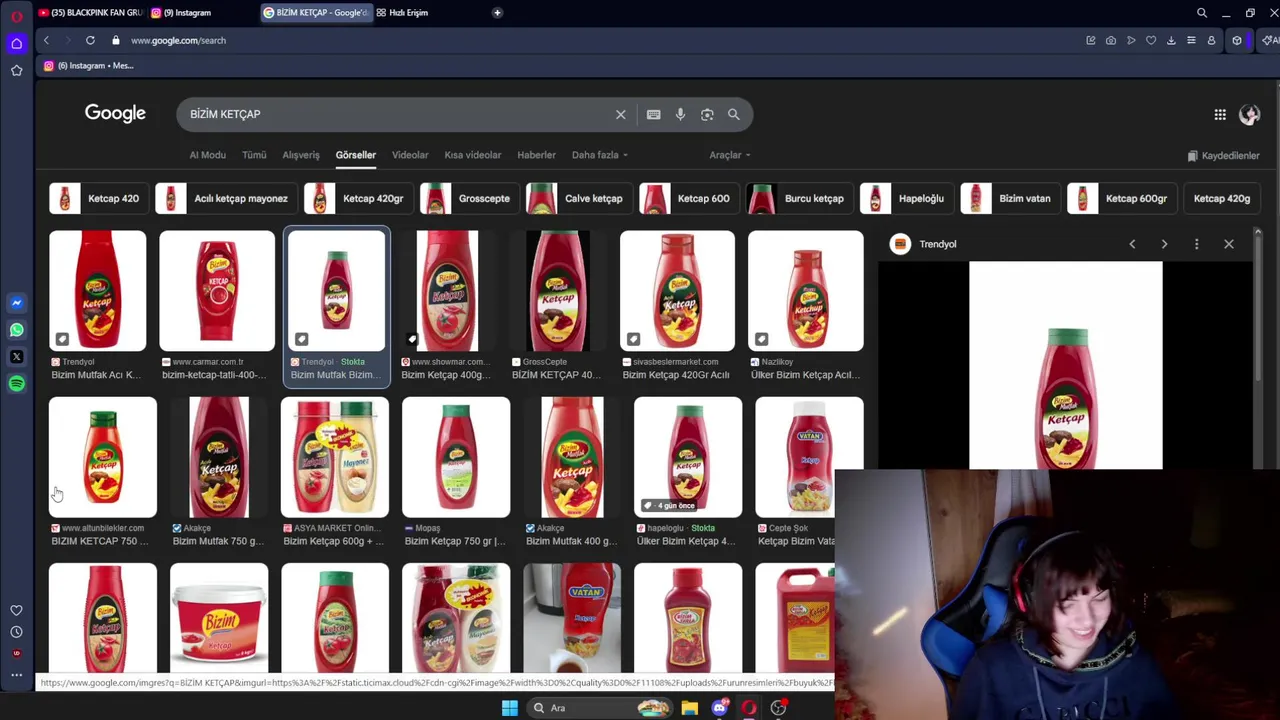Viewport: 1280px width, 720px height.
Task: Open the bookmarks star in the sidebar
Action: [16, 70]
